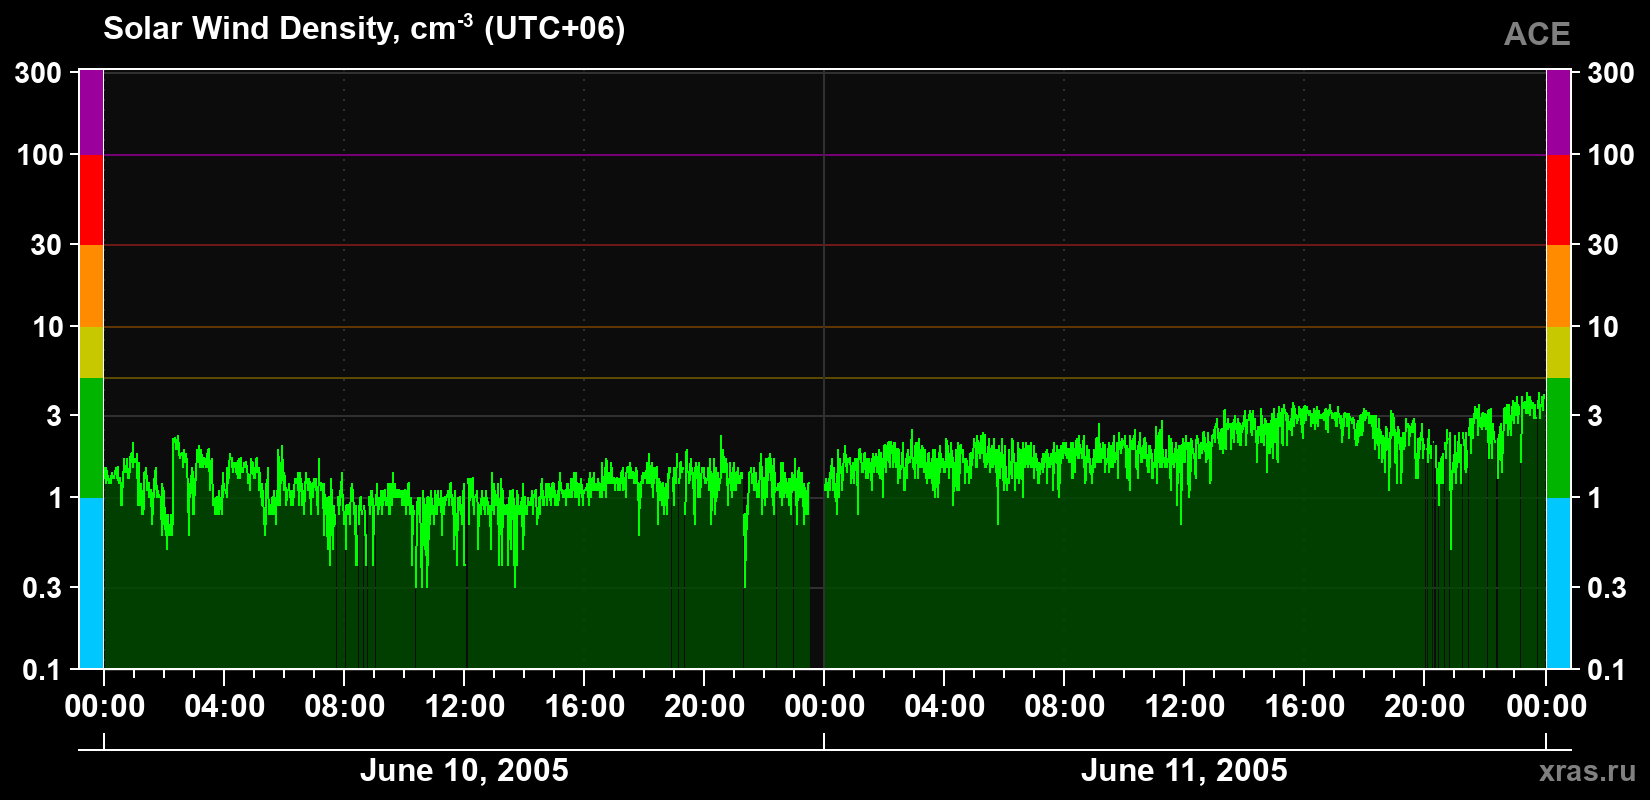1650x800 pixels.
Task: Click the red color band on left scale
Action: pyautogui.click(x=91, y=200)
